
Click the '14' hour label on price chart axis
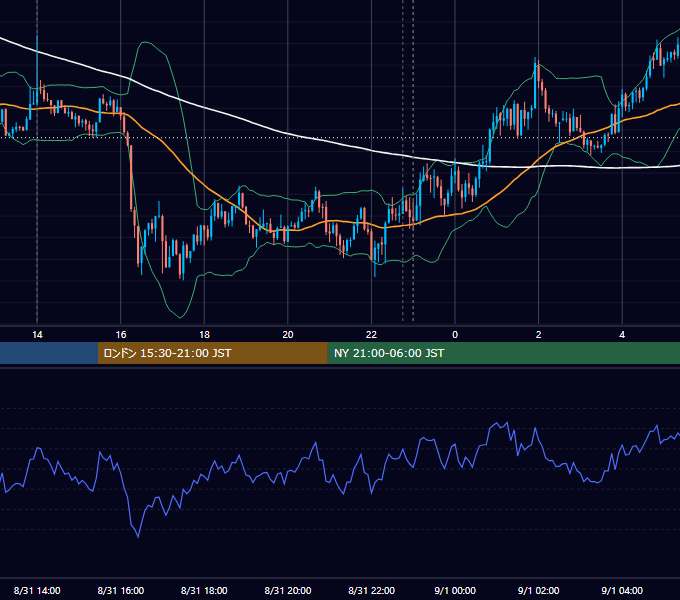click(x=37, y=335)
